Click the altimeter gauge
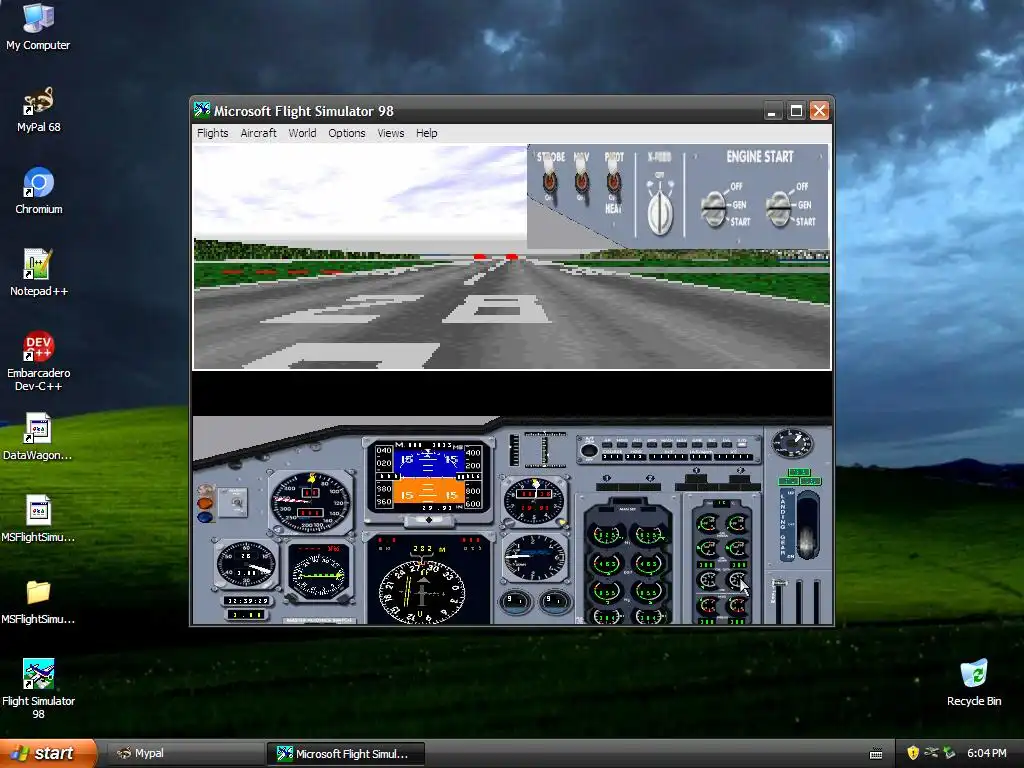 [534, 502]
